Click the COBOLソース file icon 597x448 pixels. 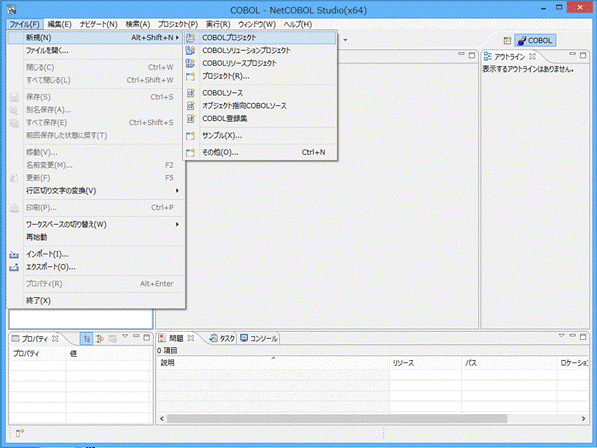(x=190, y=93)
